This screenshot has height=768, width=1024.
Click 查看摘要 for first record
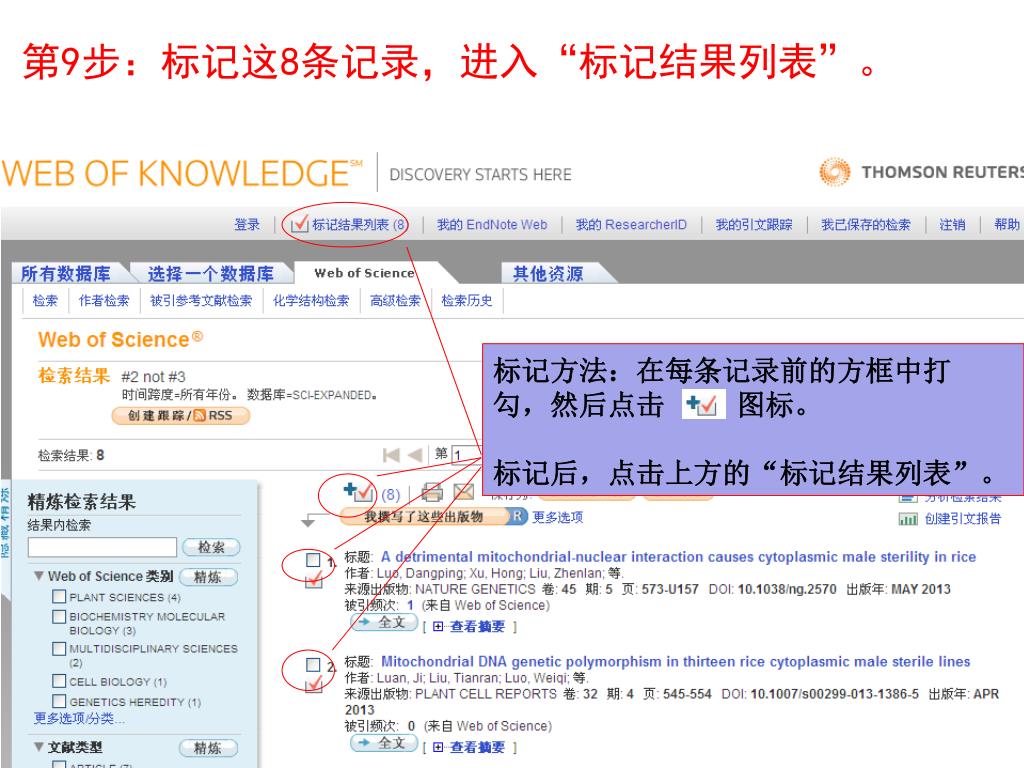pyautogui.click(x=477, y=626)
